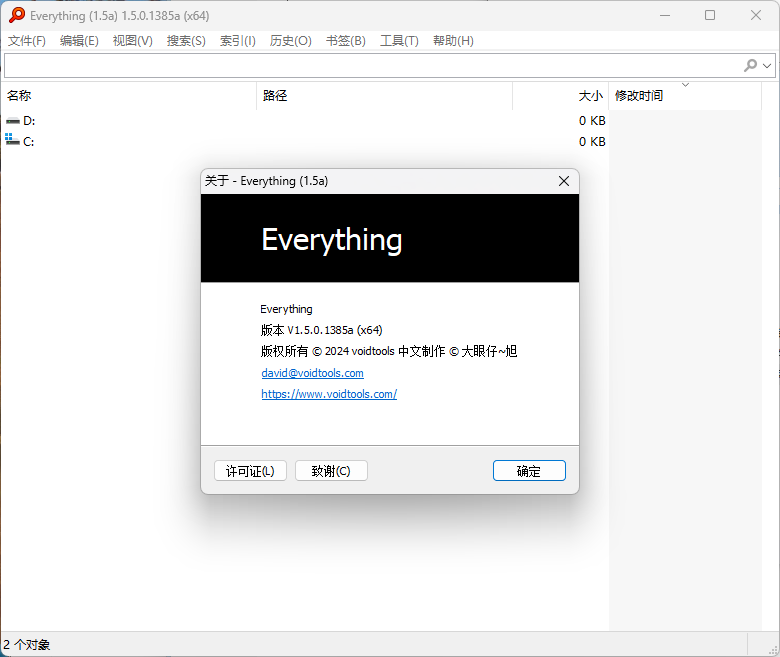Open the 搜索(S) menu
780x657 pixels.
click(186, 41)
